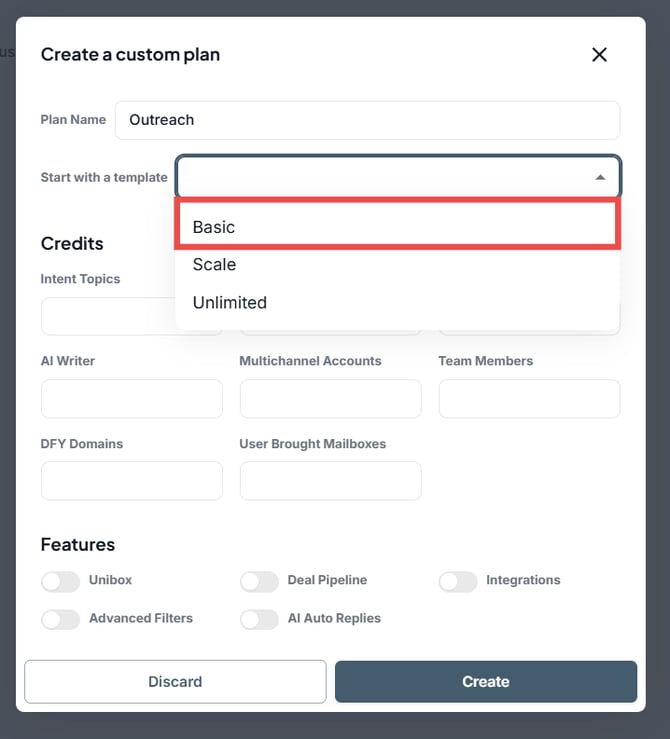
Task: Click the Create button
Action: point(485,682)
